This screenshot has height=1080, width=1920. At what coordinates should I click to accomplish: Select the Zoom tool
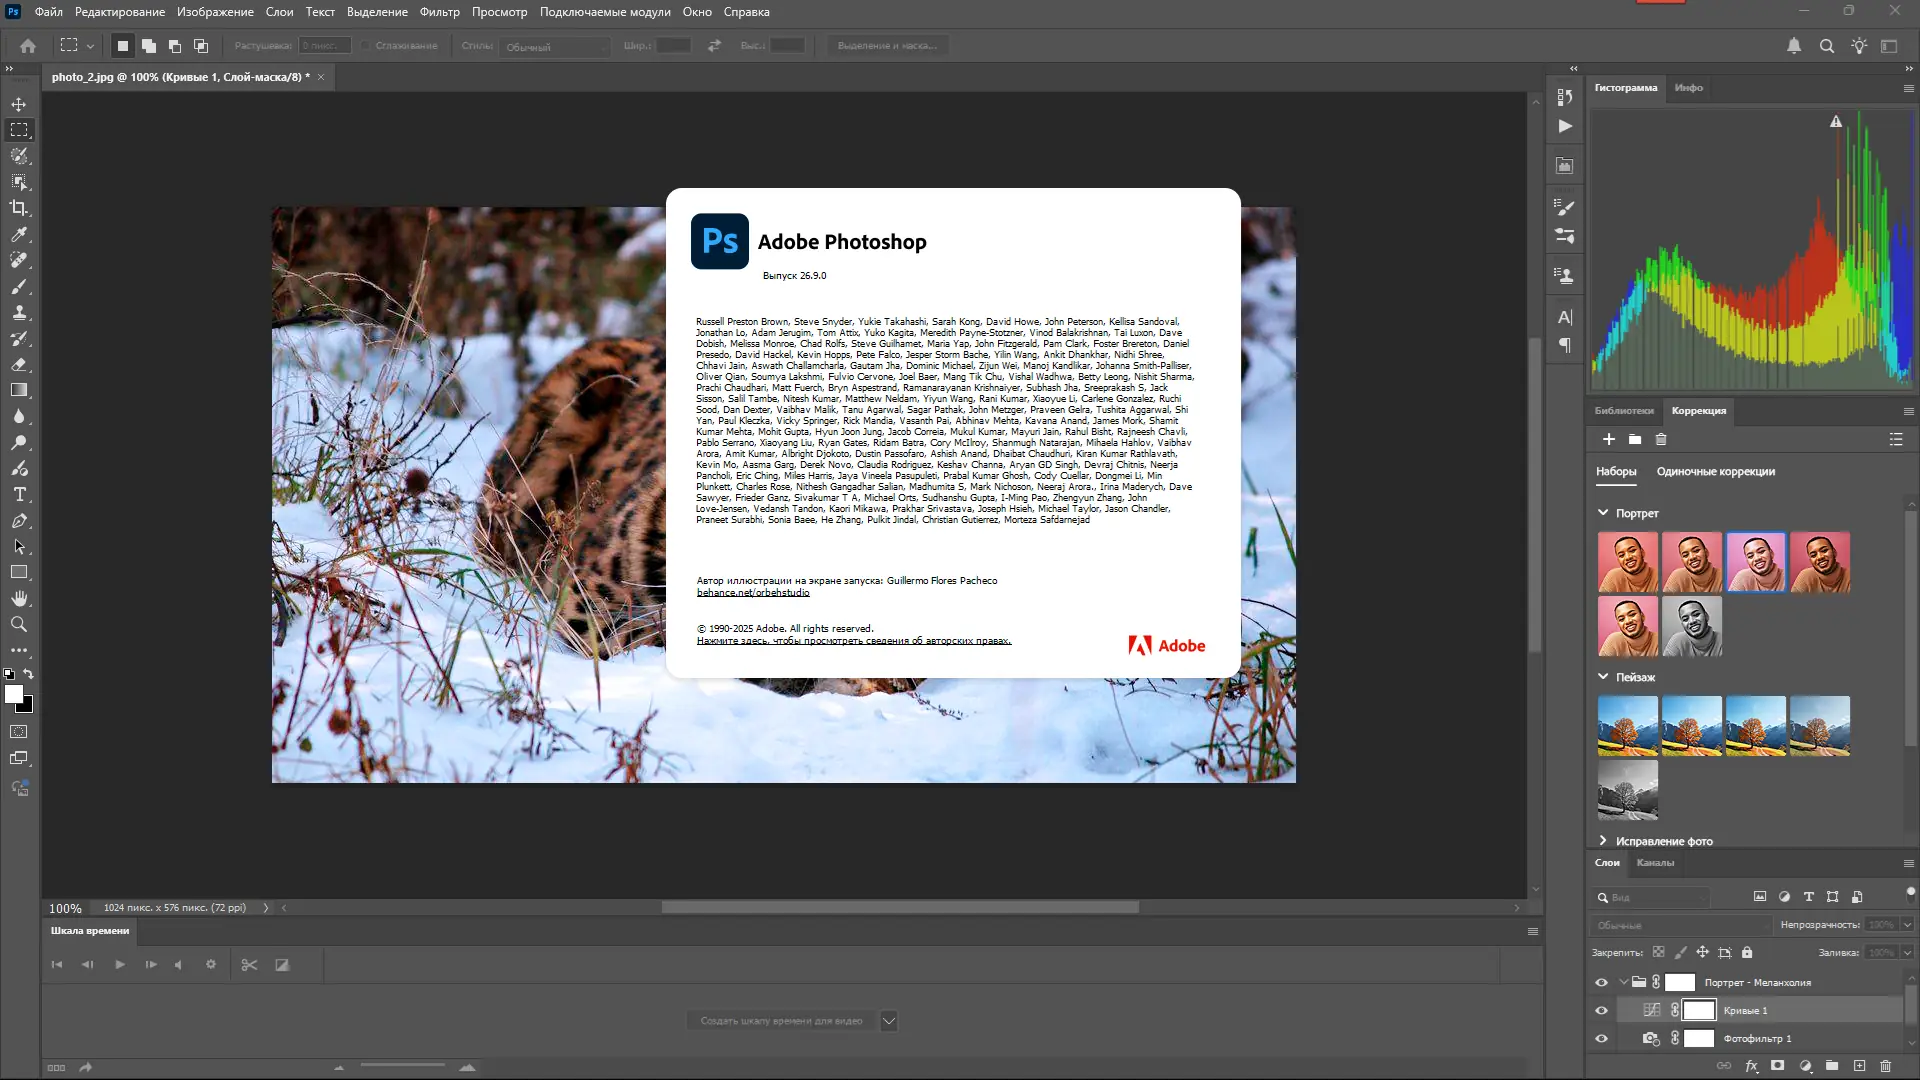(18, 624)
